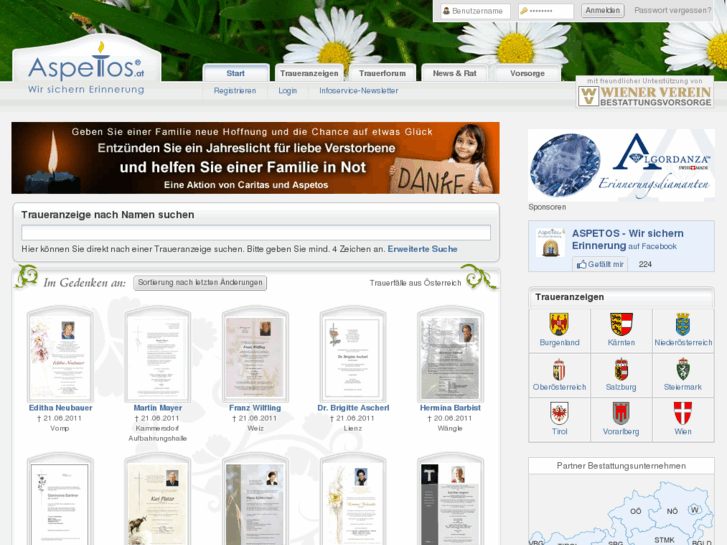
Task: Click ASPETOS - Wir sichern Erinnerung Facebook title
Action: point(628,239)
